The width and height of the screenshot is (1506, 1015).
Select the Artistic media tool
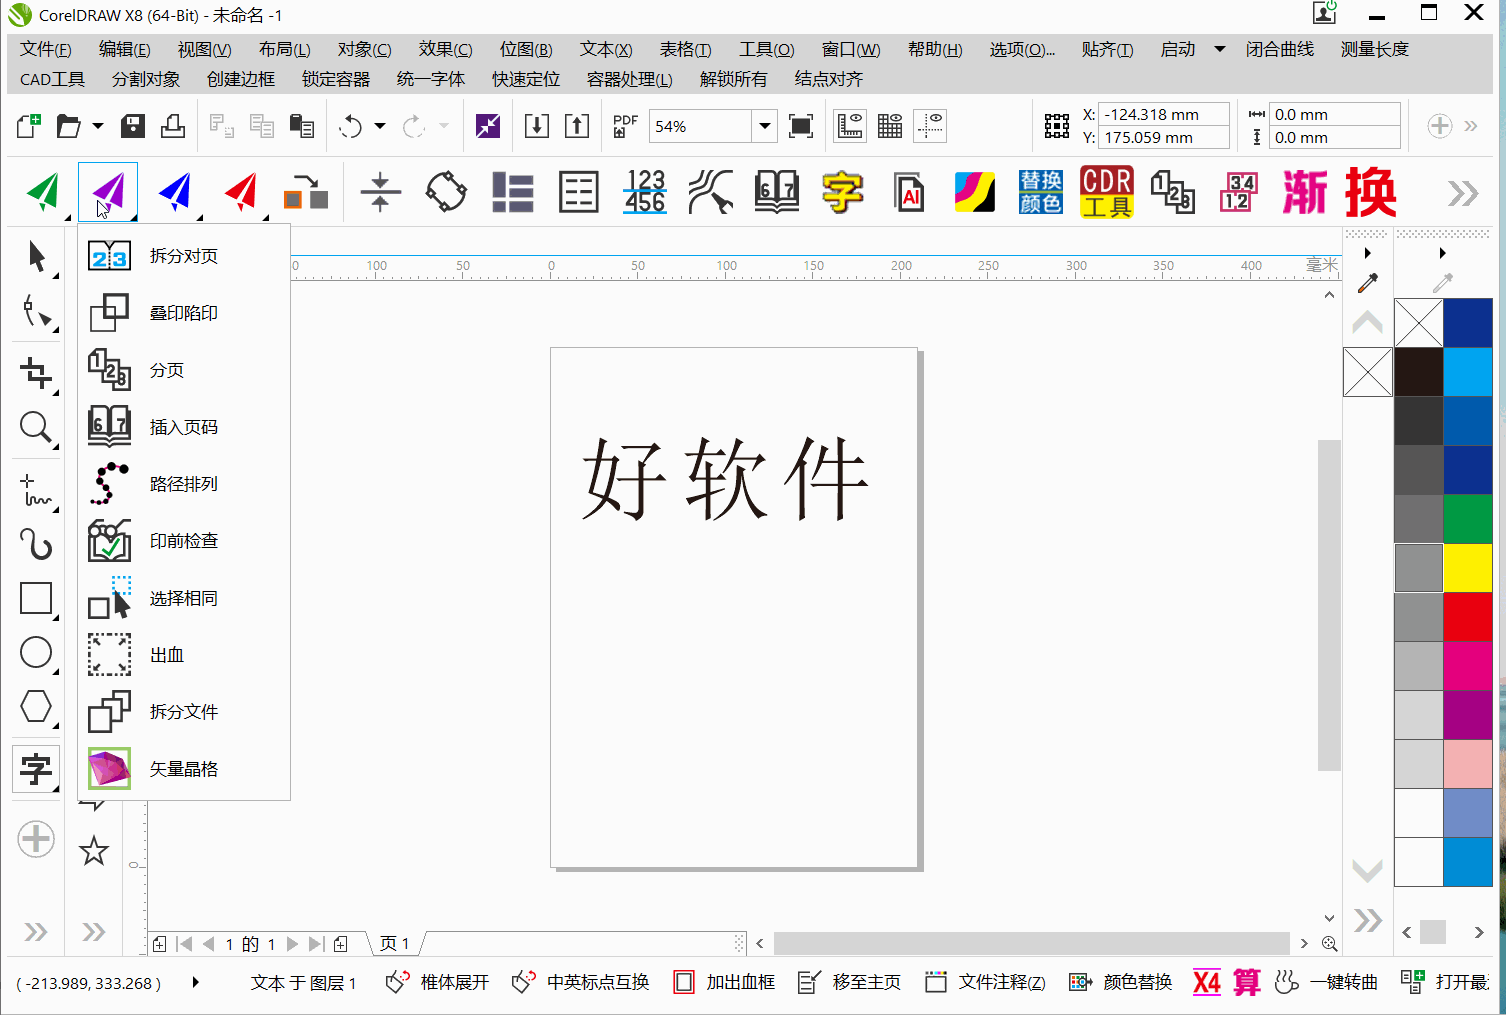36,545
